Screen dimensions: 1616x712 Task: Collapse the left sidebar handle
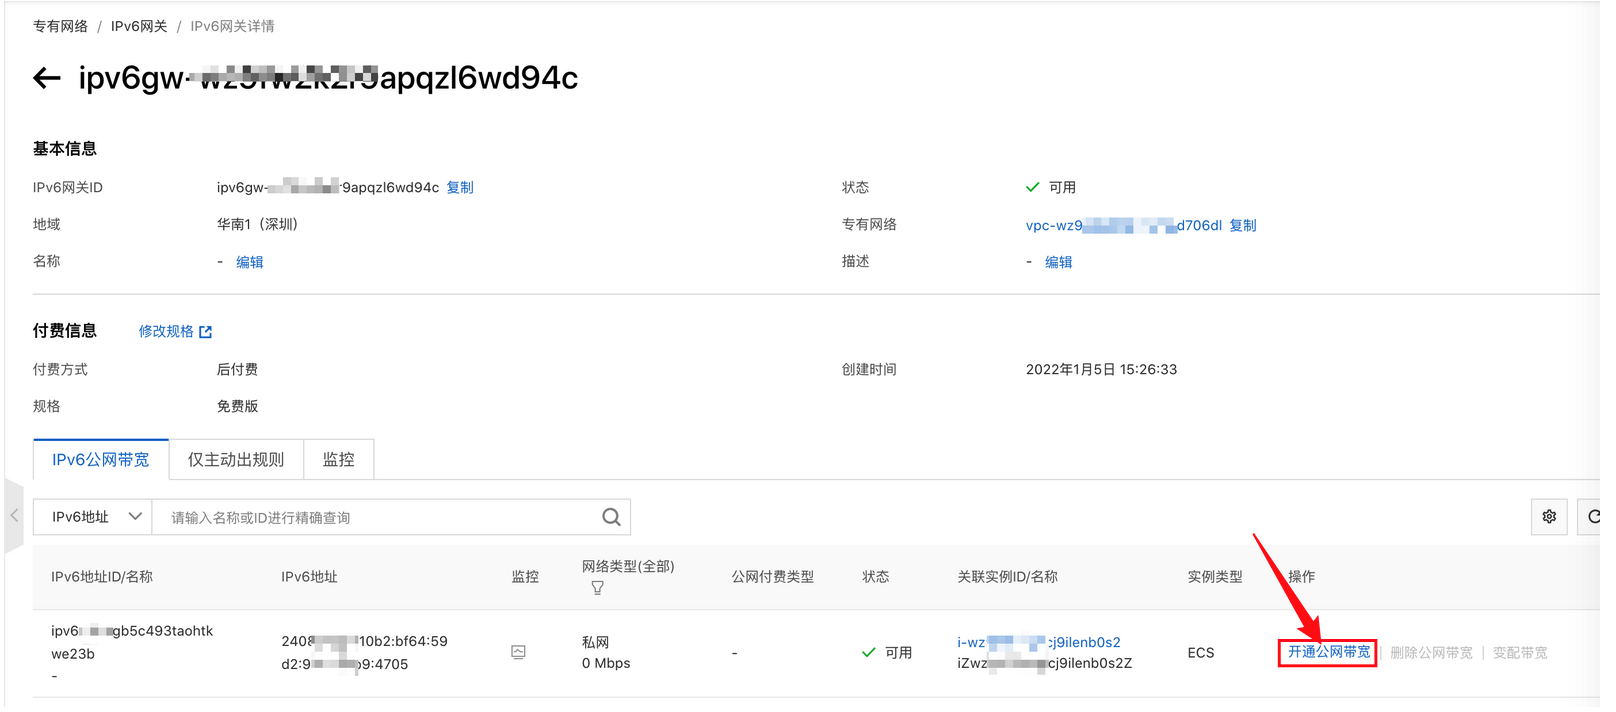(14, 516)
